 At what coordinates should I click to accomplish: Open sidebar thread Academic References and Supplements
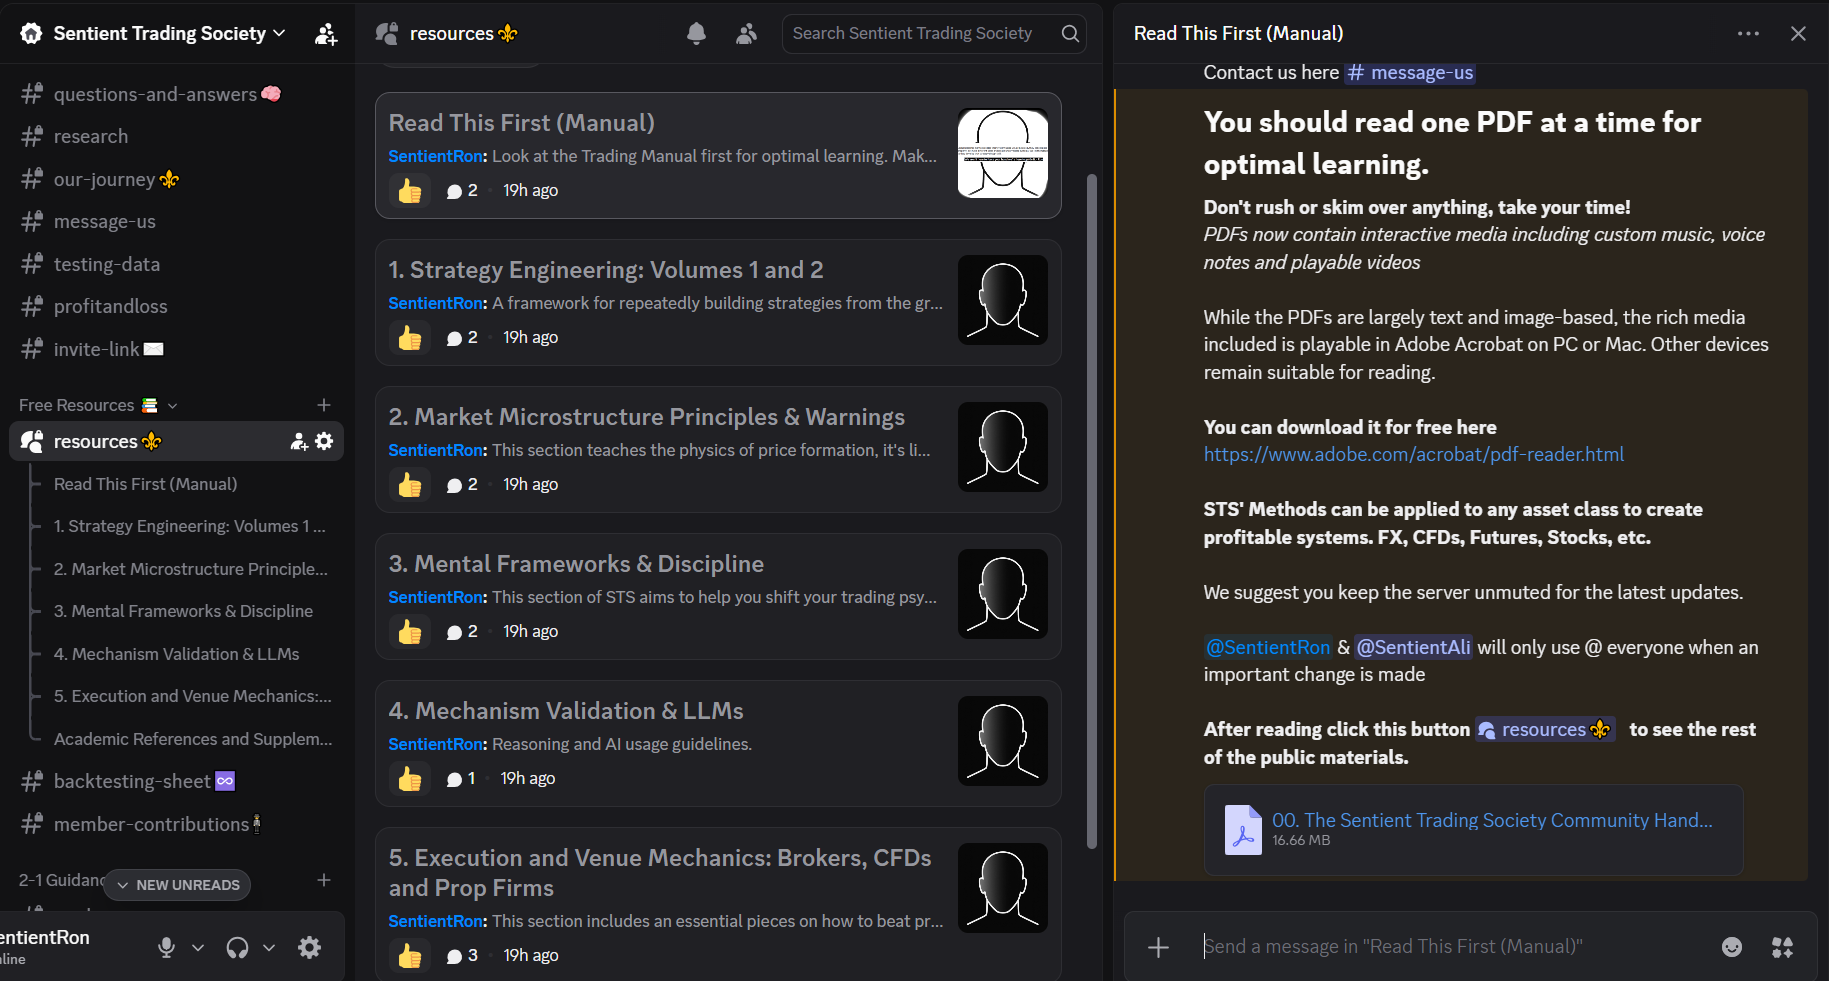pyautogui.click(x=193, y=739)
